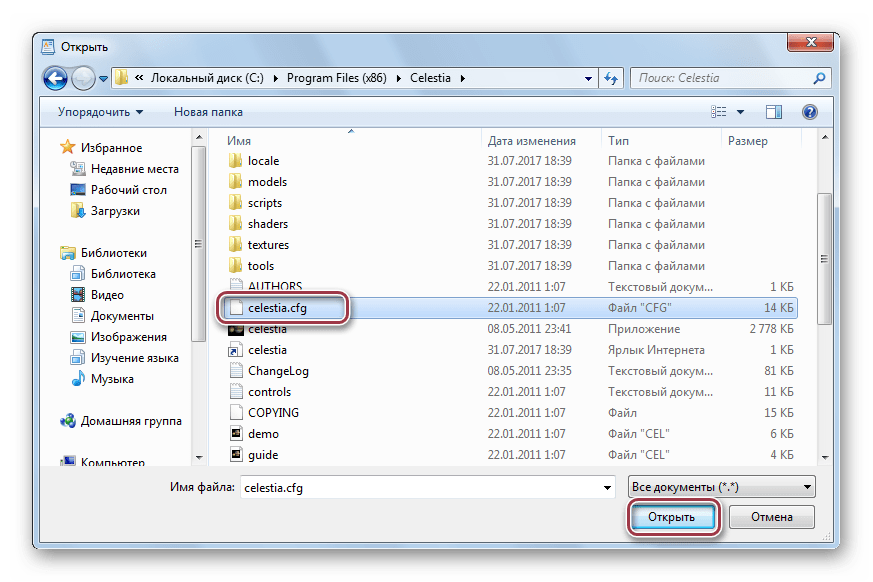Toggle the preview pane icon

(x=773, y=112)
